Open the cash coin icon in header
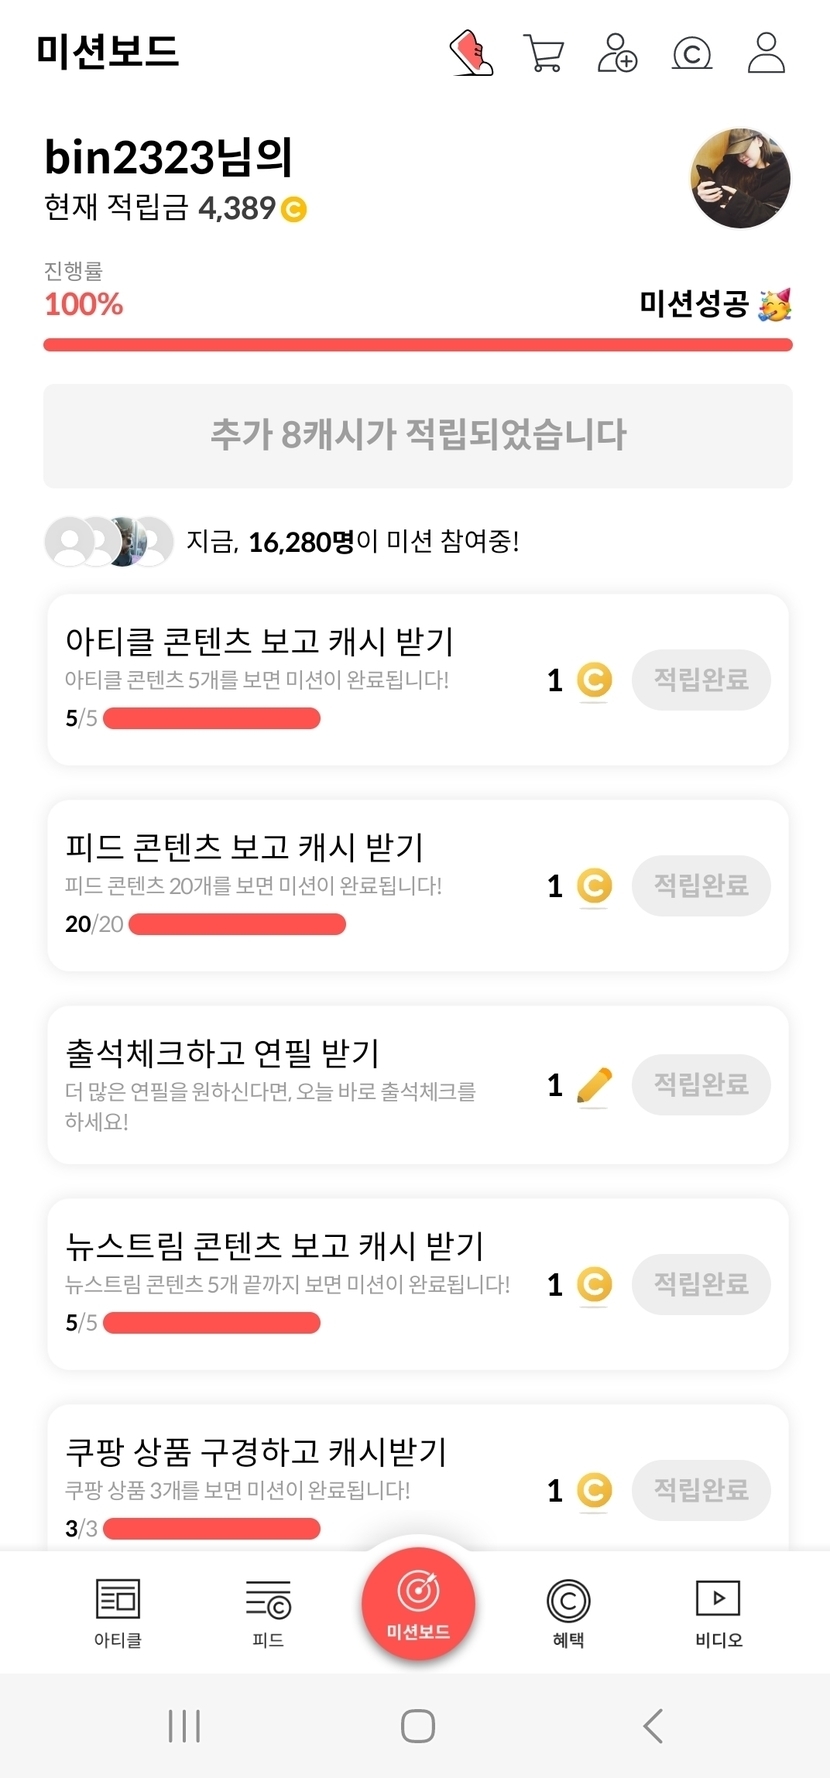Screen dimensions: 830x1778 pyautogui.click(x=692, y=53)
